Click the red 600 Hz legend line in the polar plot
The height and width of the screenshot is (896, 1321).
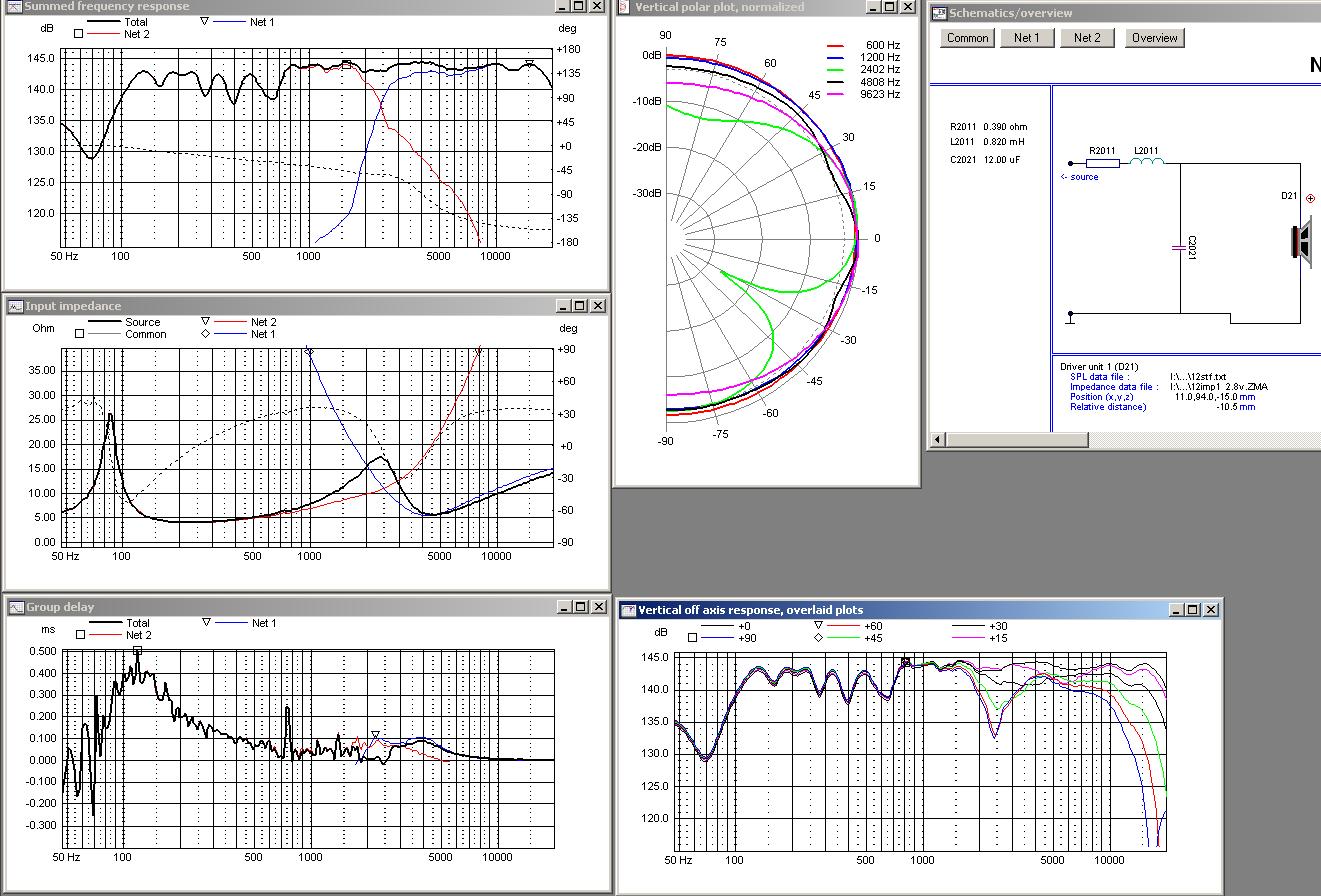click(x=837, y=46)
